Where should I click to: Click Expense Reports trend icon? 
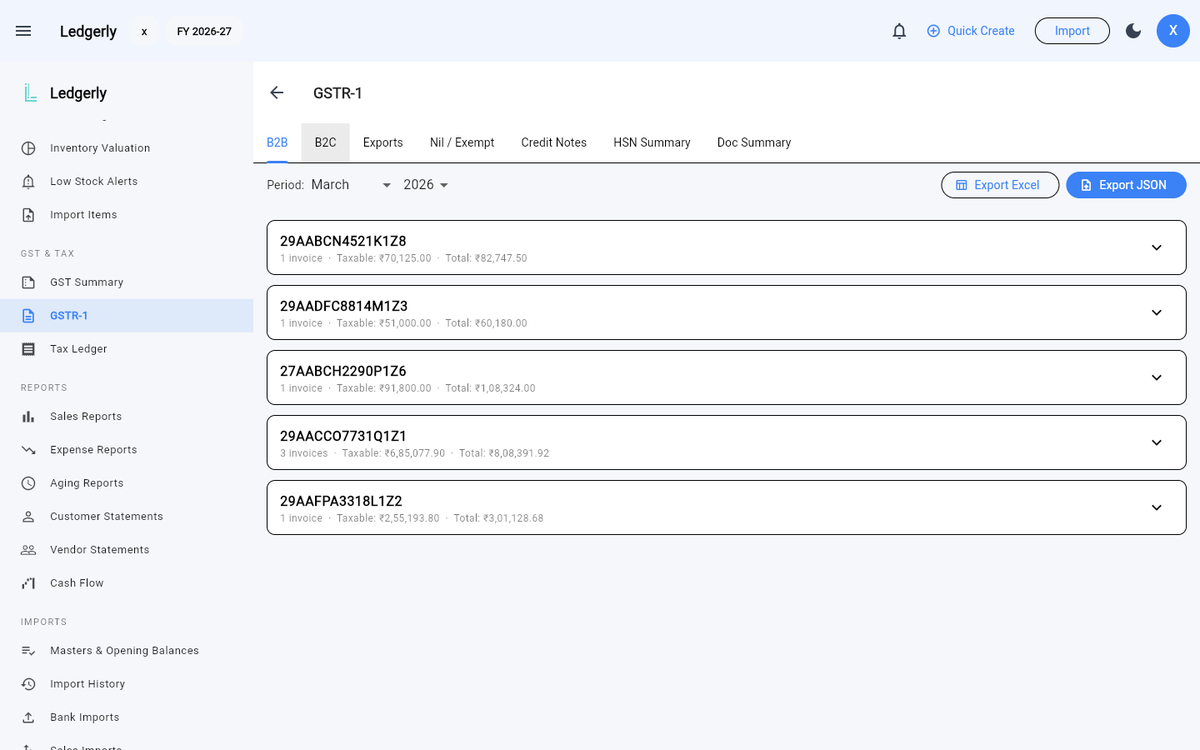click(x=29, y=450)
